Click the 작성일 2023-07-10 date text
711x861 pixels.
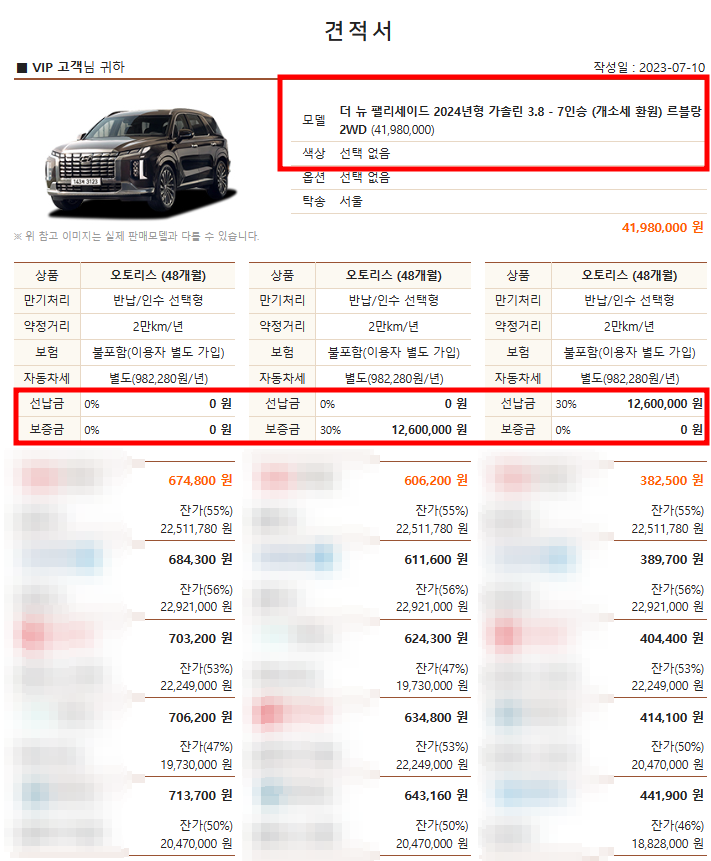648,68
